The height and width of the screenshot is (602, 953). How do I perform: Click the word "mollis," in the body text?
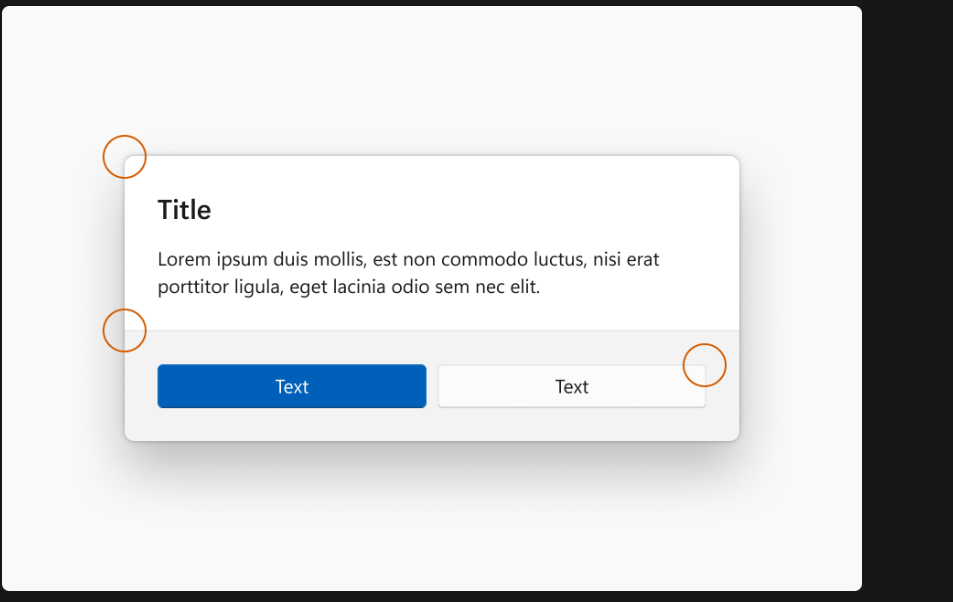tap(339, 260)
